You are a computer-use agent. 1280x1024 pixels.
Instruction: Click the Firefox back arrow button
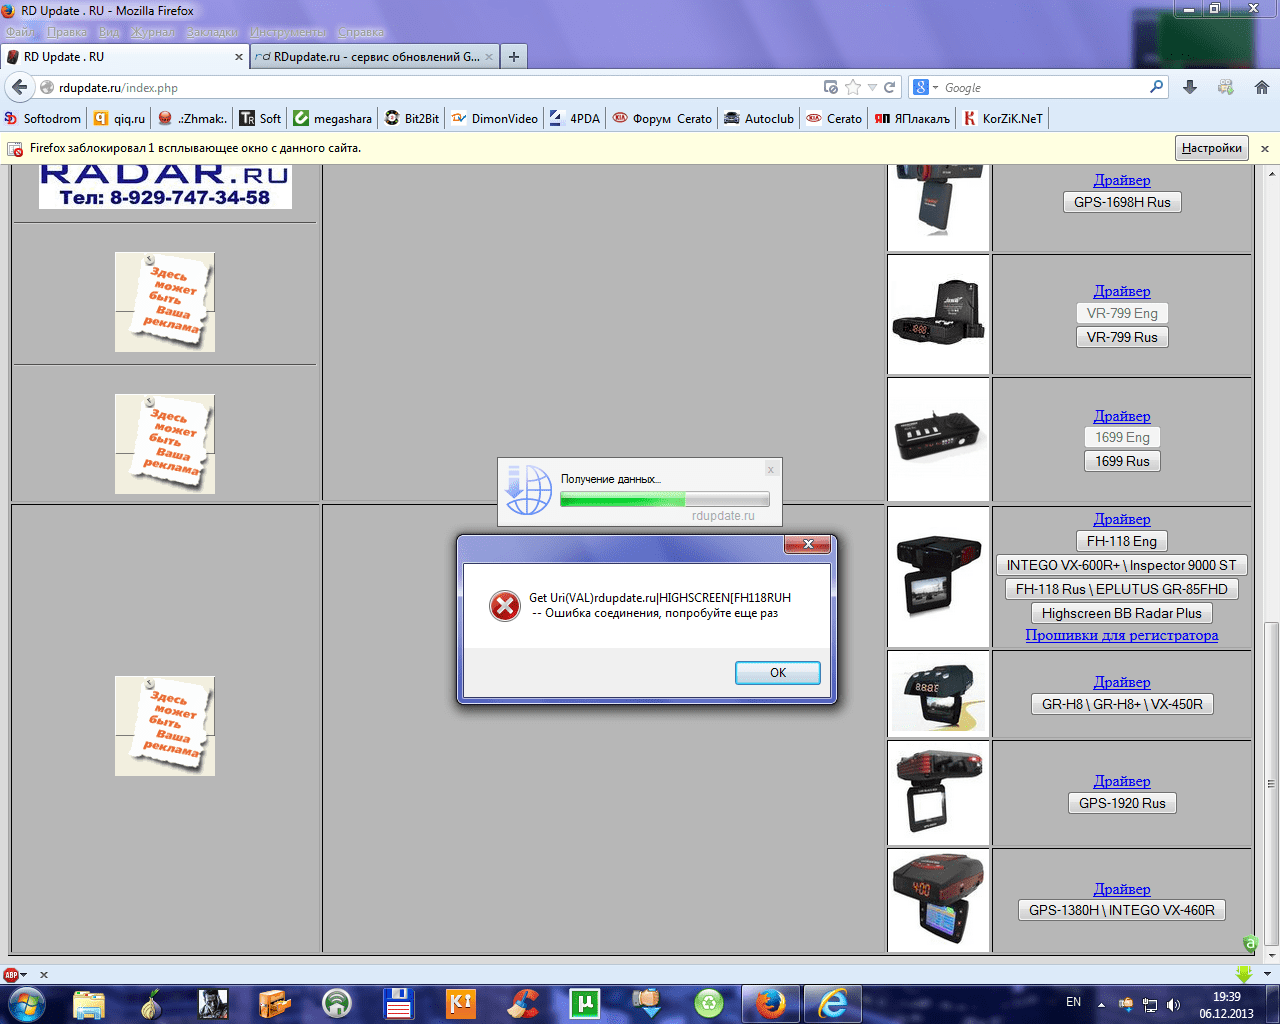tap(19, 87)
